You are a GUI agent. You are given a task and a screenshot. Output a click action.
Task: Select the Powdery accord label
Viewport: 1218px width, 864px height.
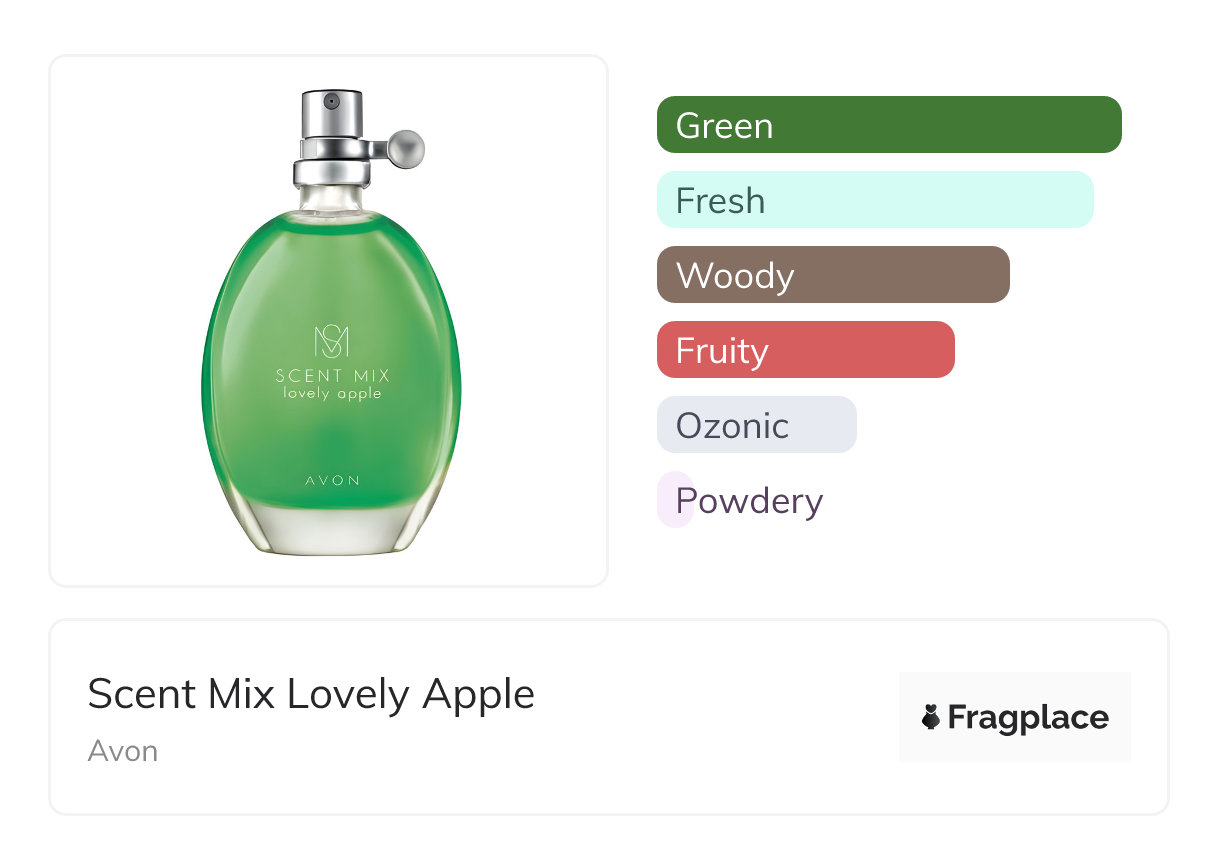pos(748,500)
